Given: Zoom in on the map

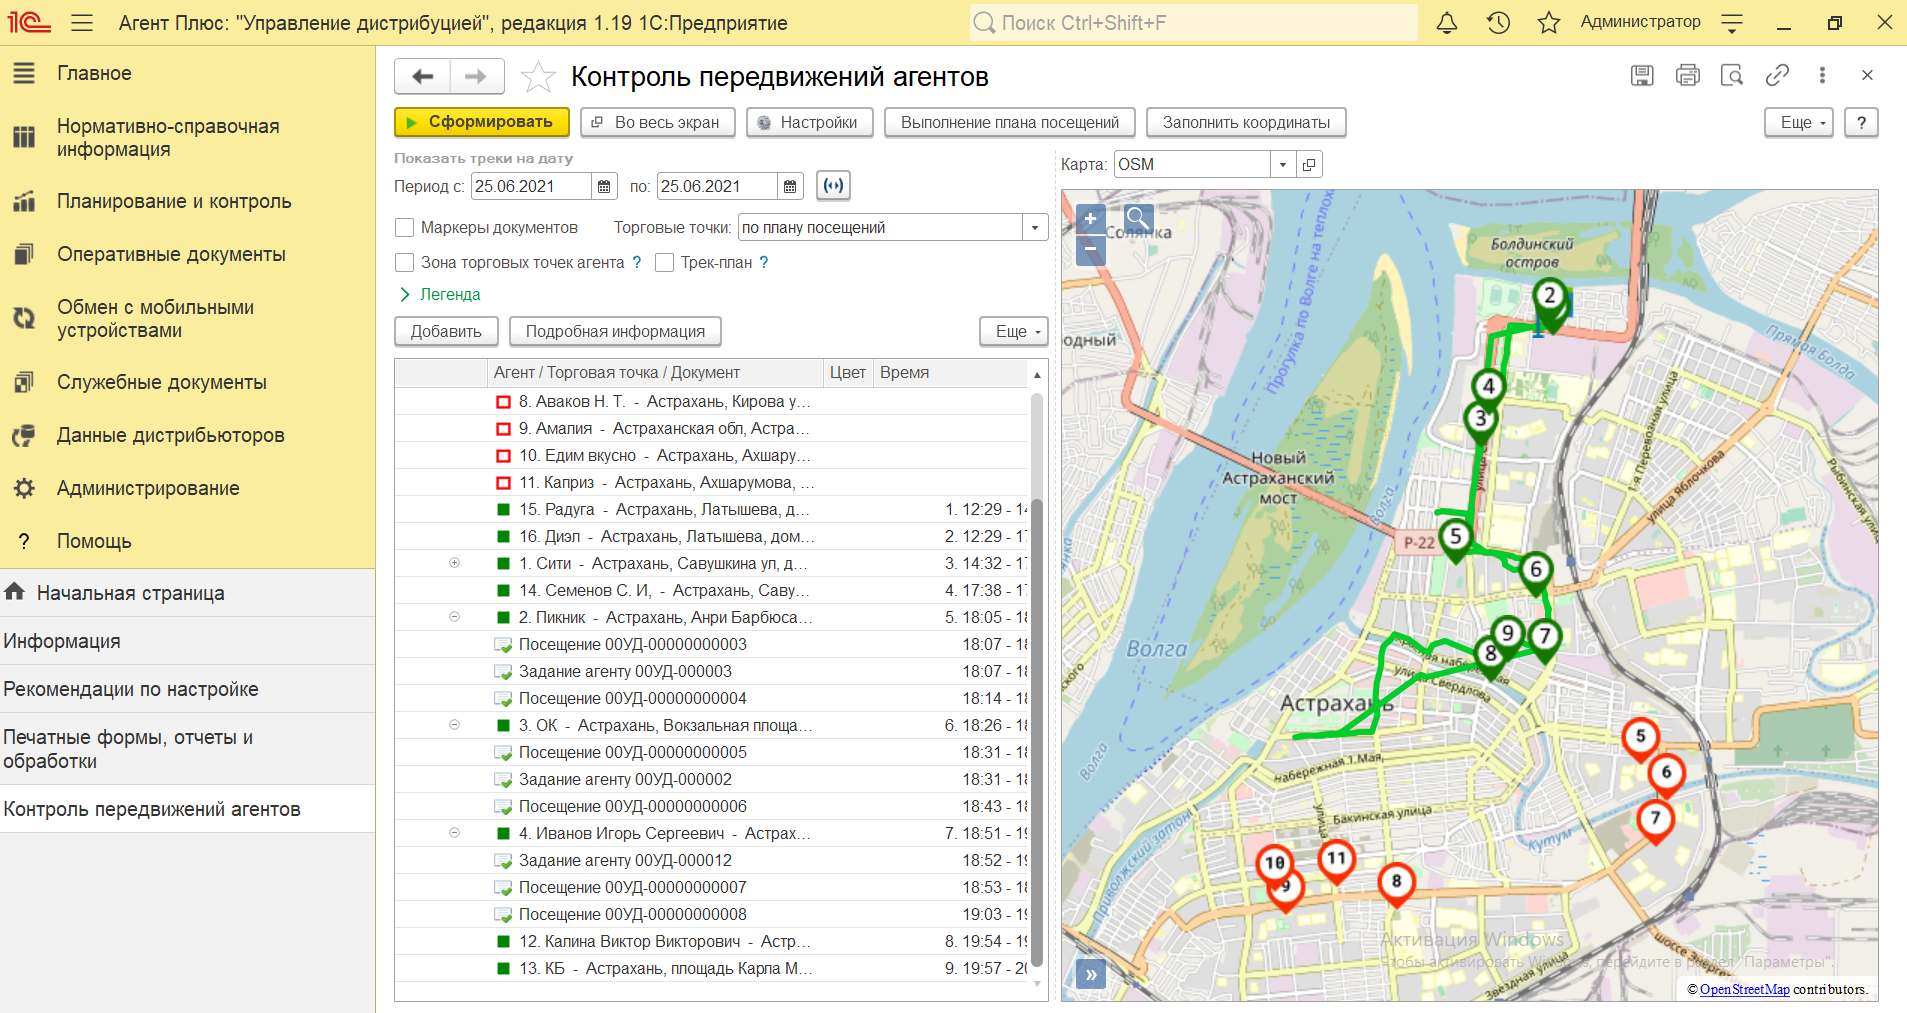Looking at the screenshot, I should pos(1091,219).
